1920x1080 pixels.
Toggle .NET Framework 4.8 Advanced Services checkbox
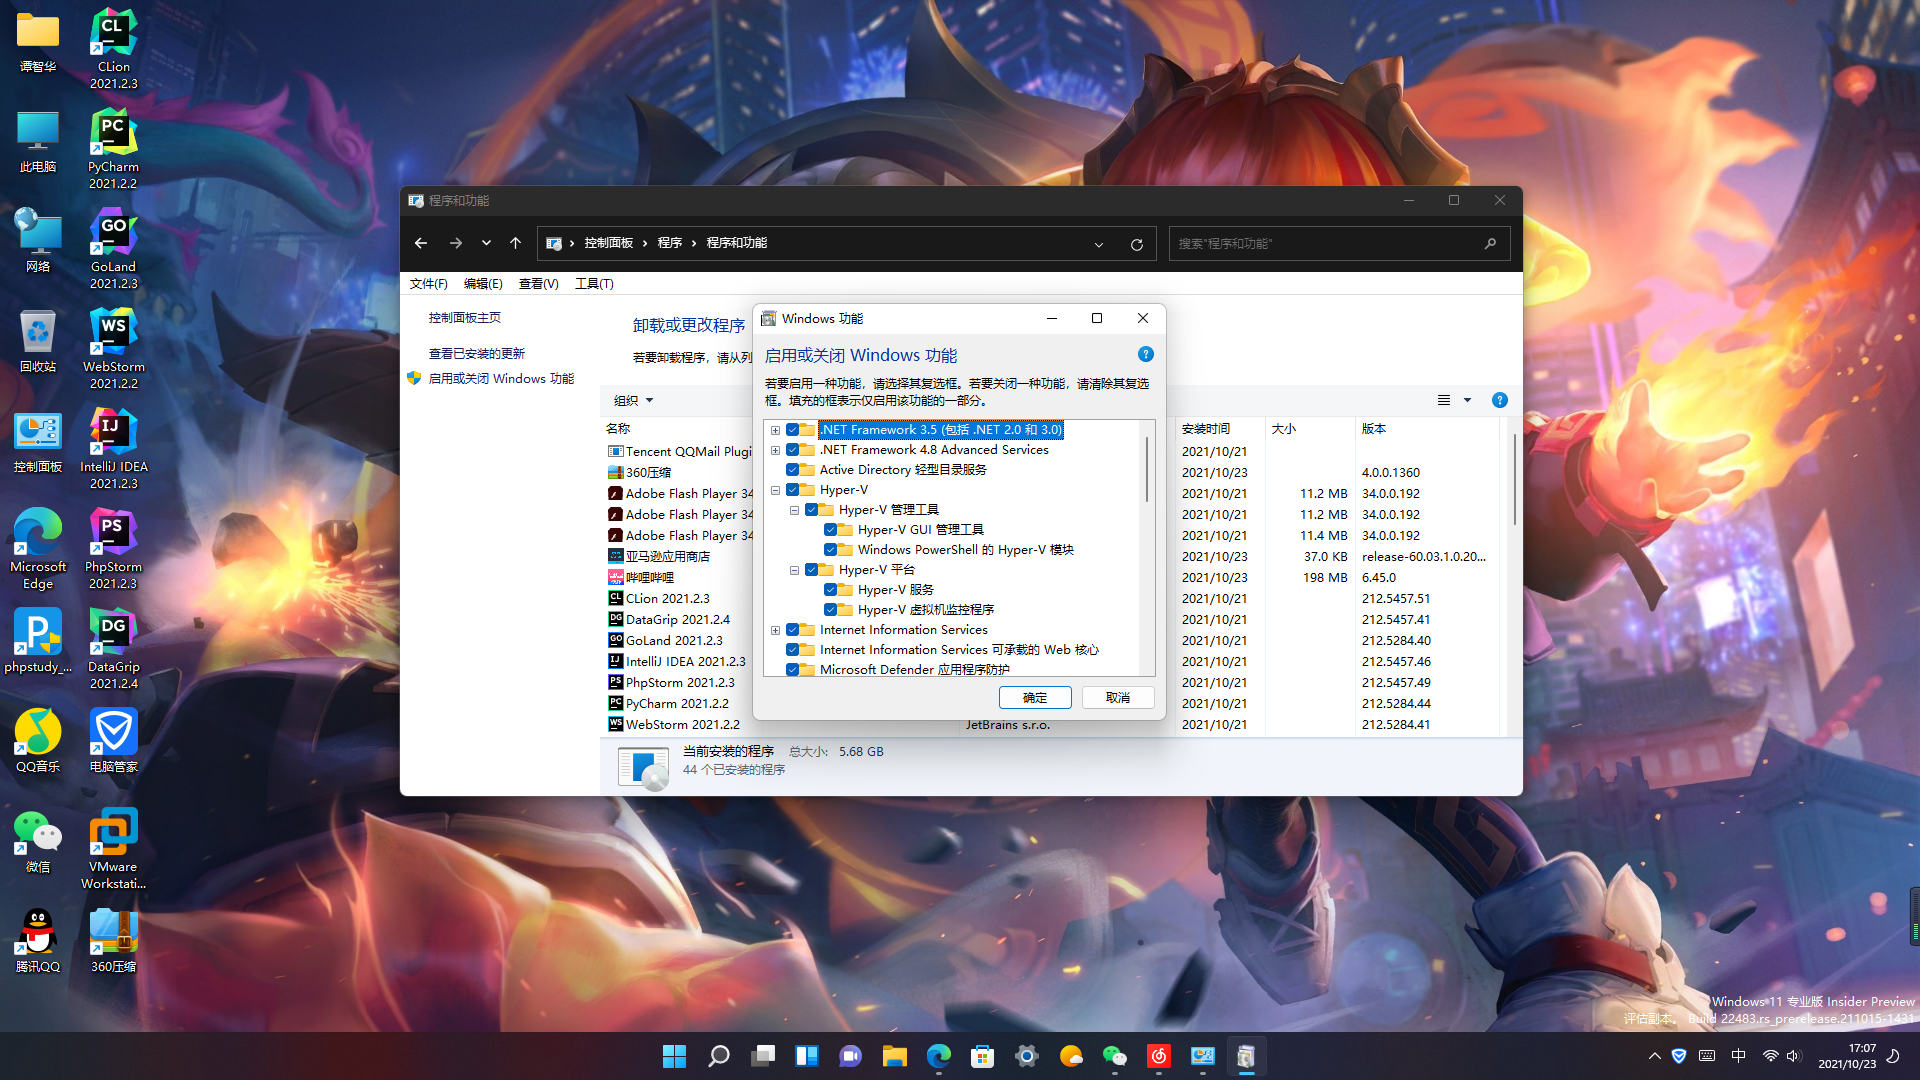pyautogui.click(x=793, y=450)
